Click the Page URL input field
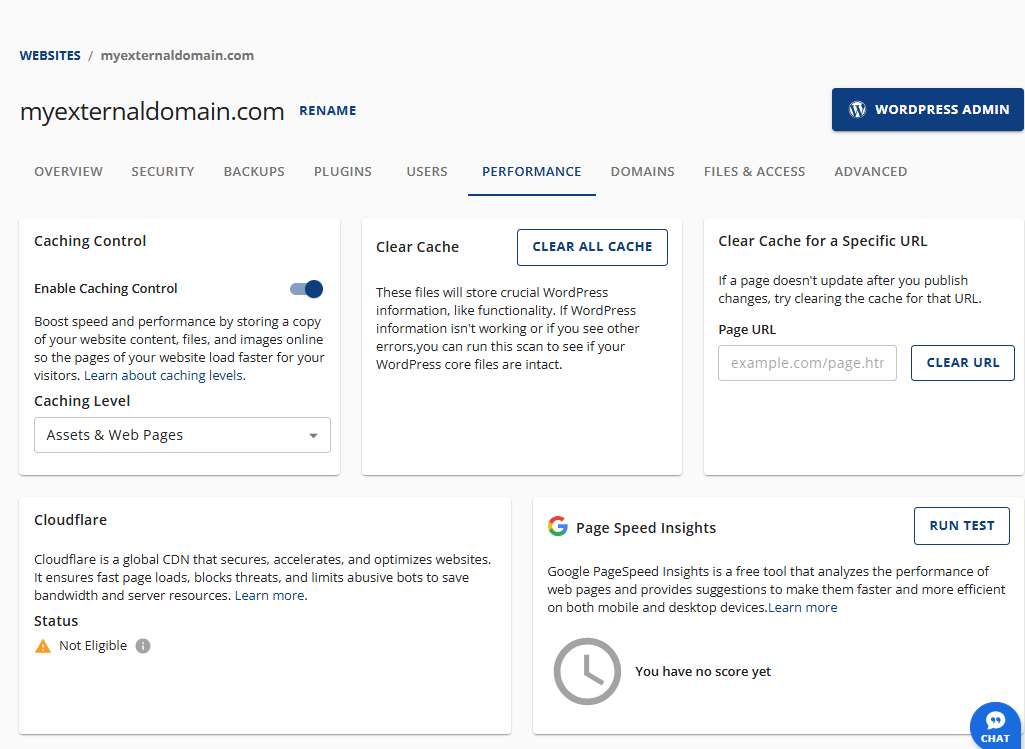 point(807,362)
